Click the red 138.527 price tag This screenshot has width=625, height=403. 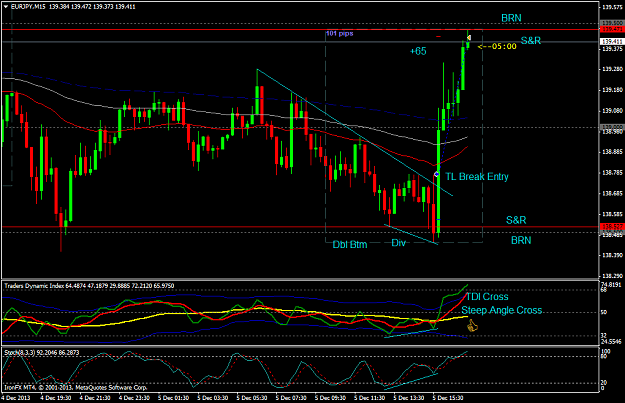click(x=612, y=226)
